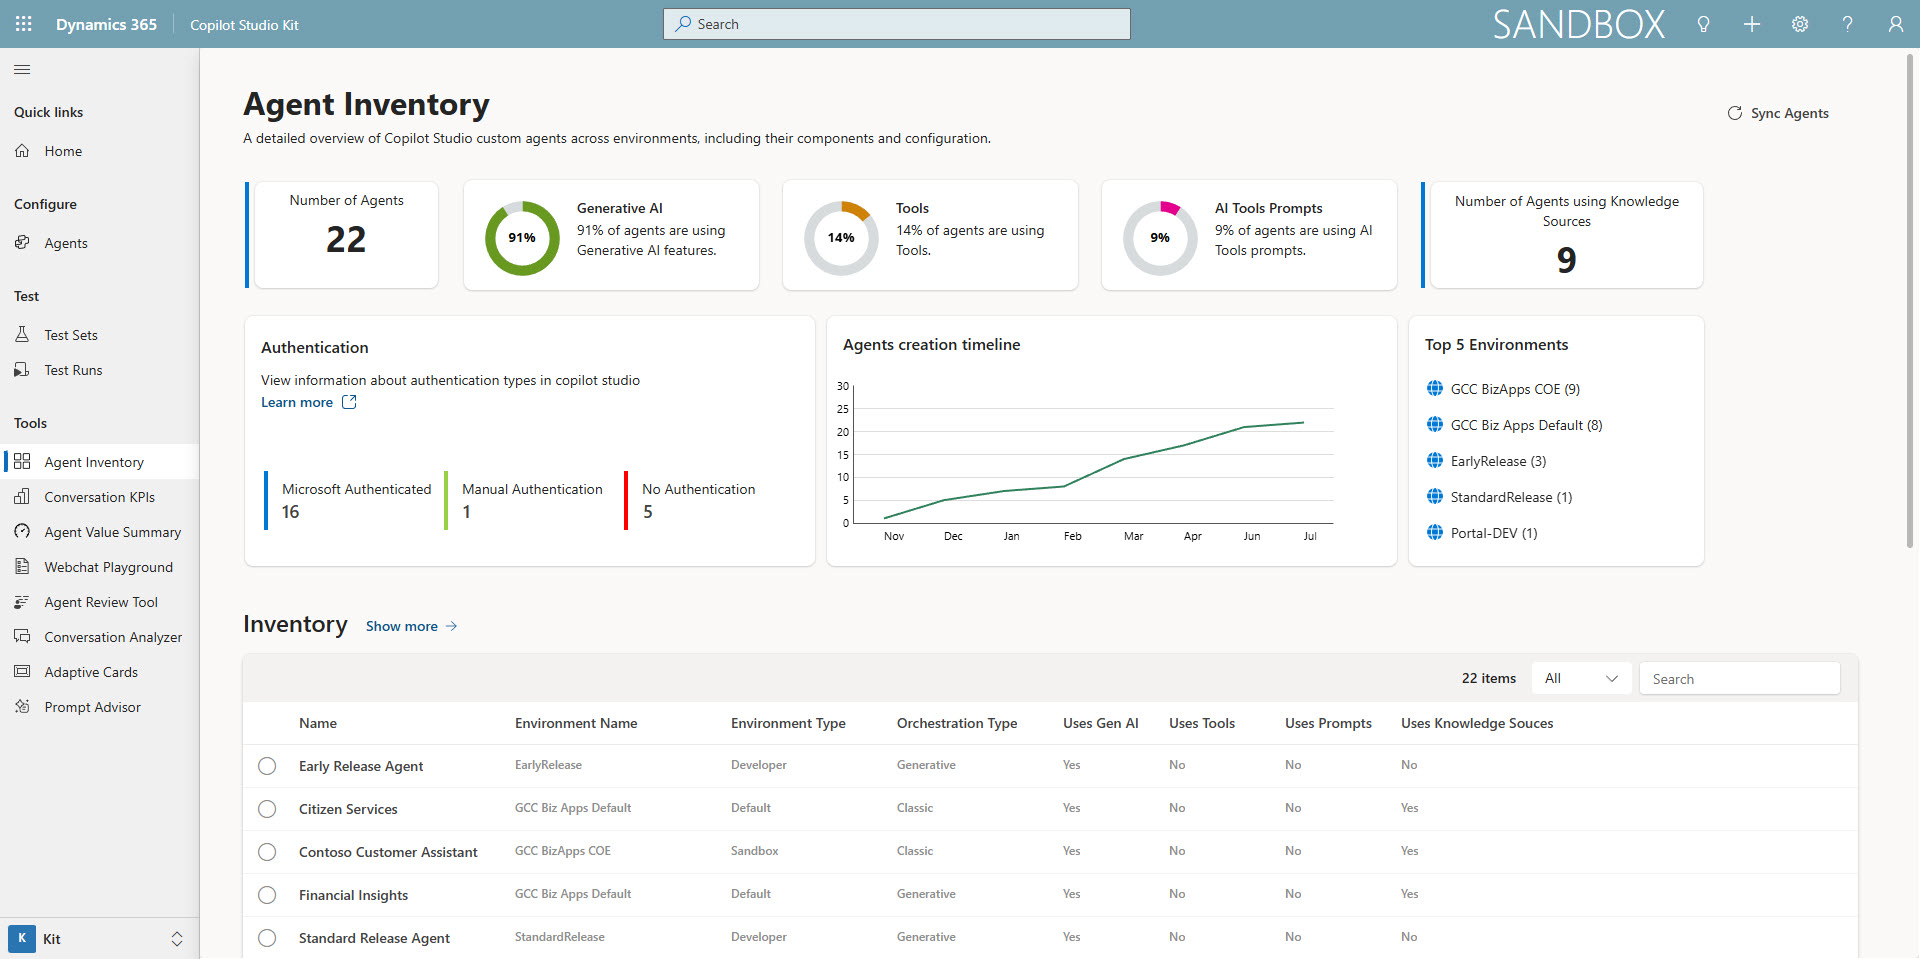1920x959 pixels.
Task: Select the Citizen Services row radio
Action: tap(267, 809)
